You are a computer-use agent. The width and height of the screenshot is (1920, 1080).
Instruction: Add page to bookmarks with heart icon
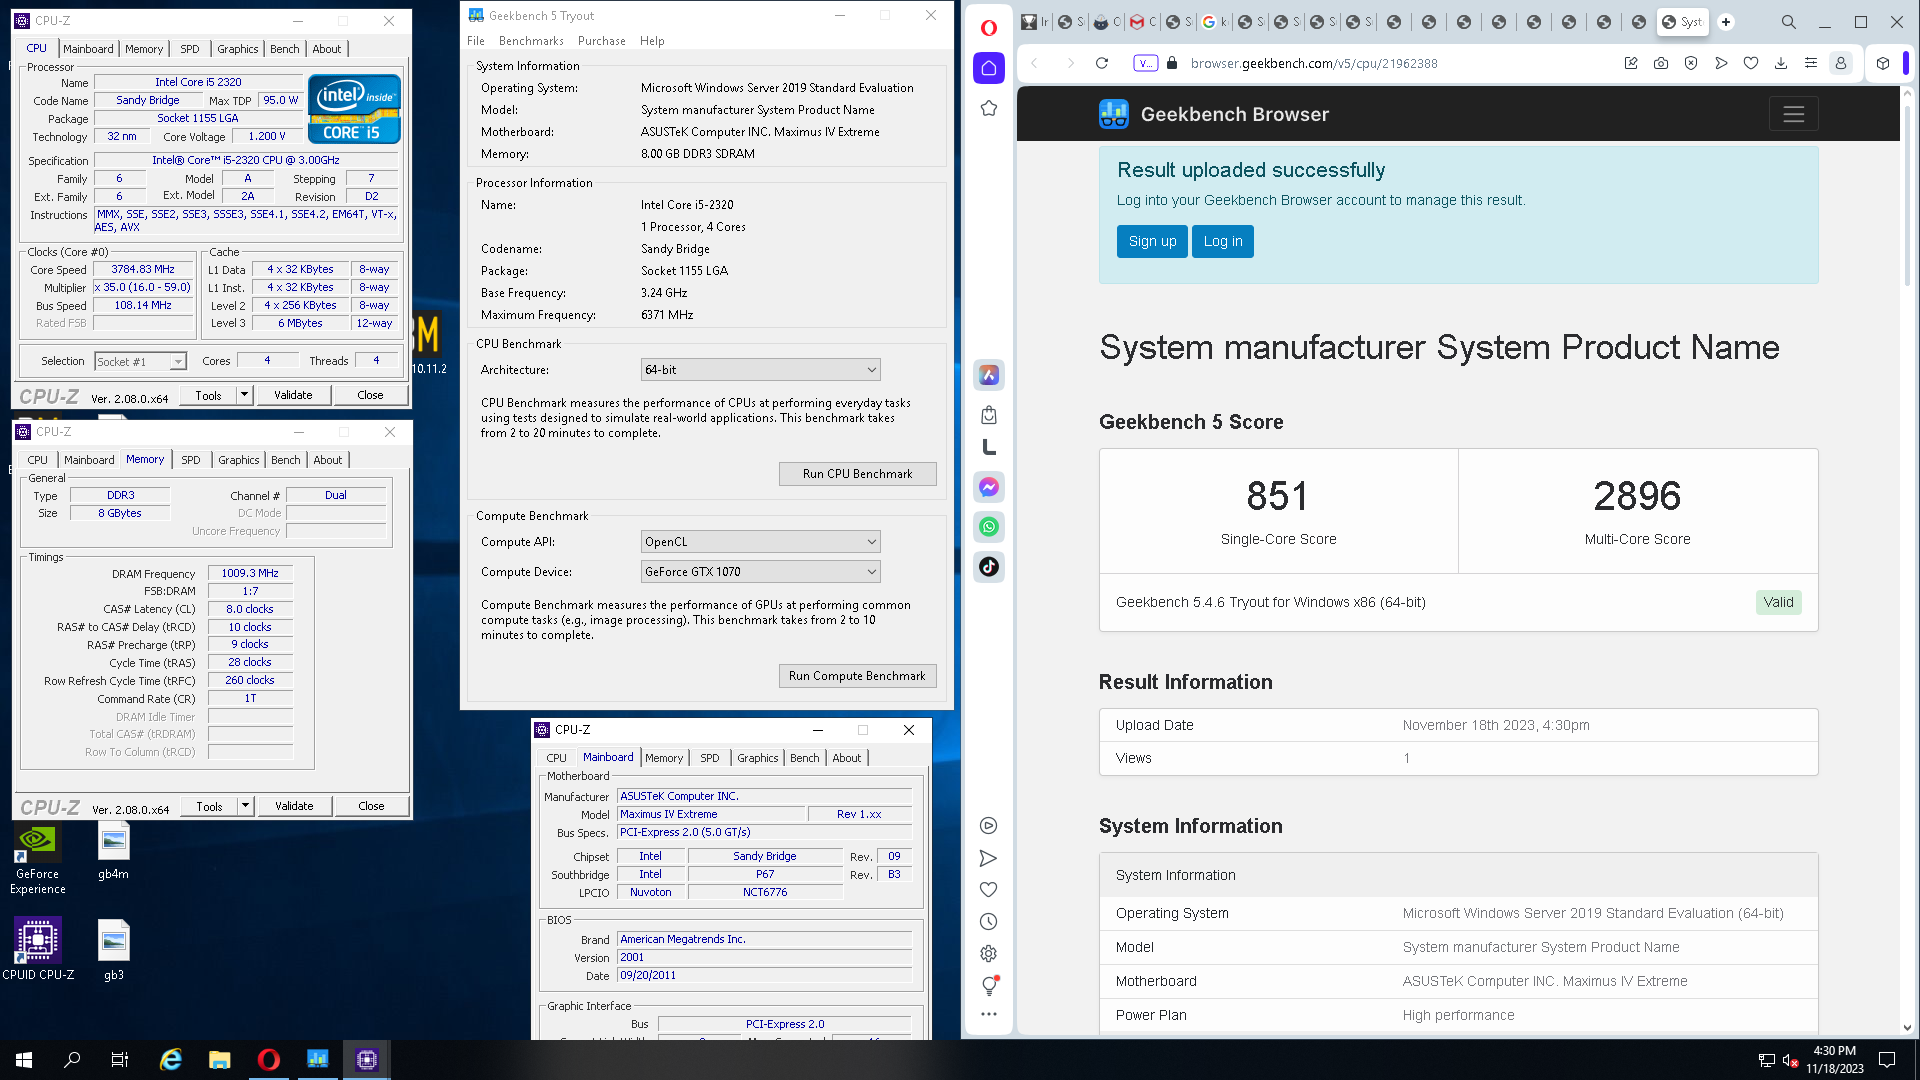1751,63
